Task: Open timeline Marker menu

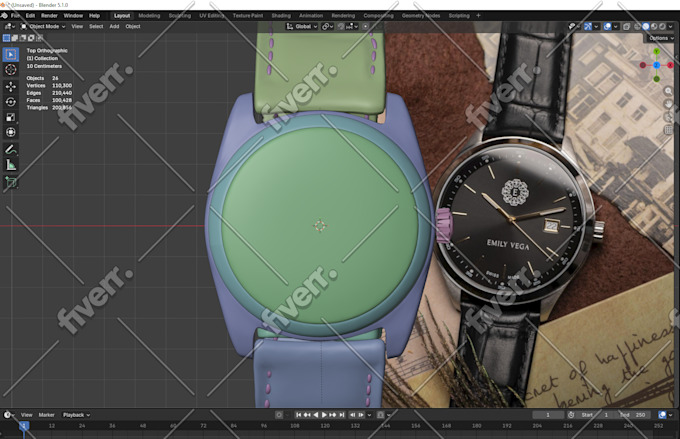Action: pyautogui.click(x=46, y=415)
